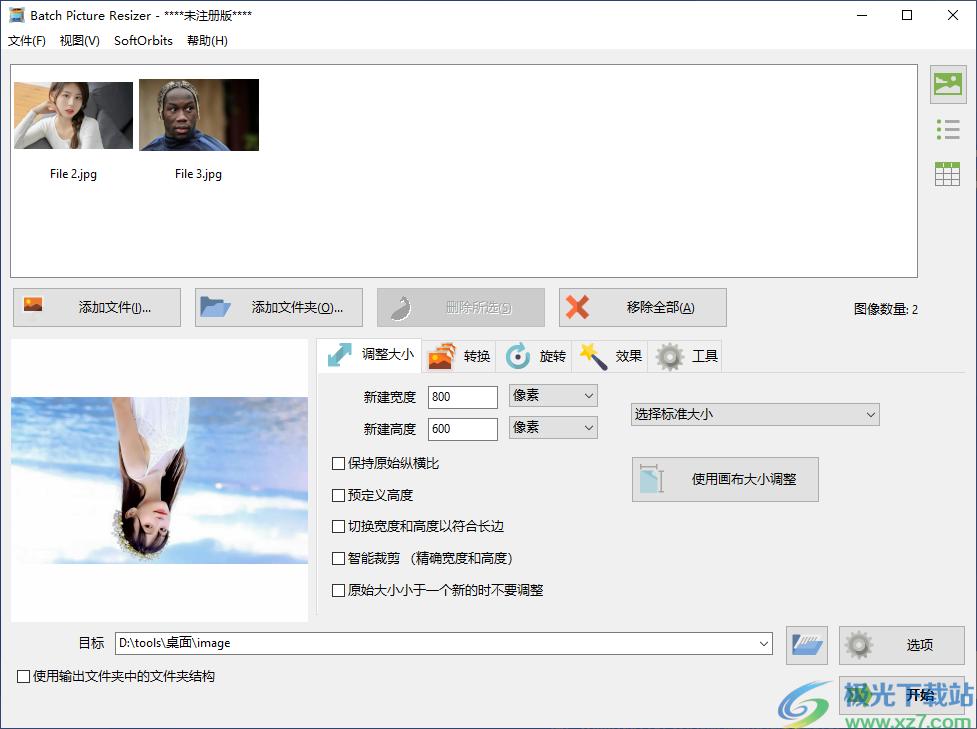Switch to table details view icon
The width and height of the screenshot is (977, 729).
tap(947, 174)
